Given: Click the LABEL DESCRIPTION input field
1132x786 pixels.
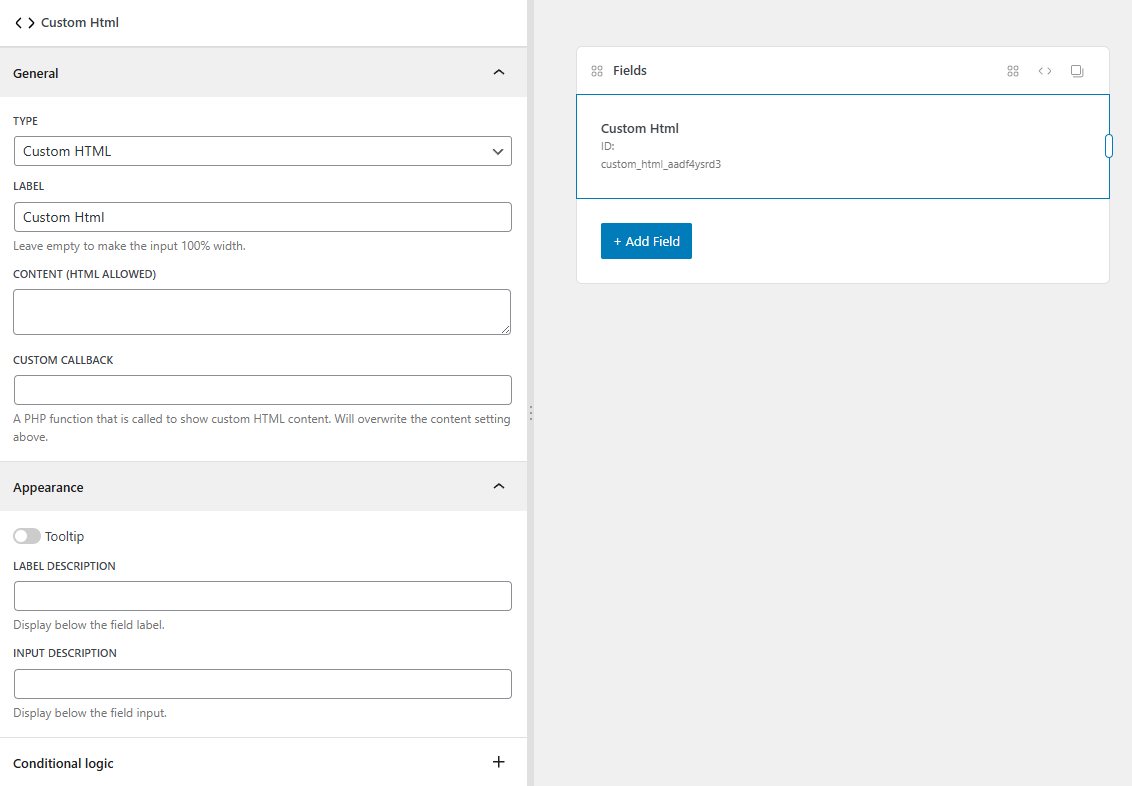Looking at the screenshot, I should [x=262, y=596].
